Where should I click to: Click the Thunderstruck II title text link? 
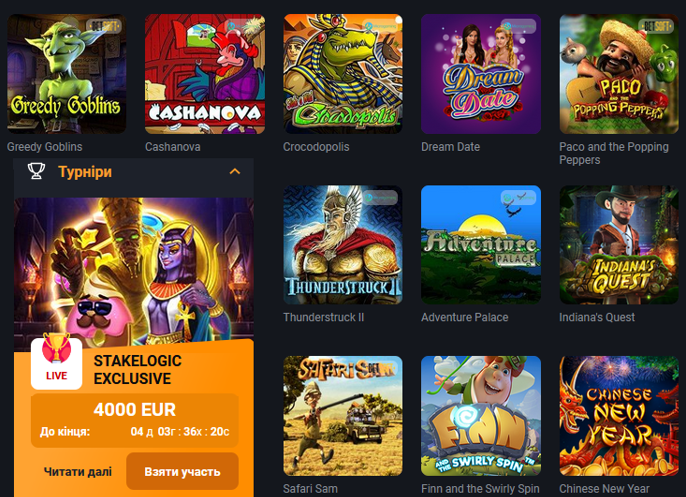(x=323, y=317)
